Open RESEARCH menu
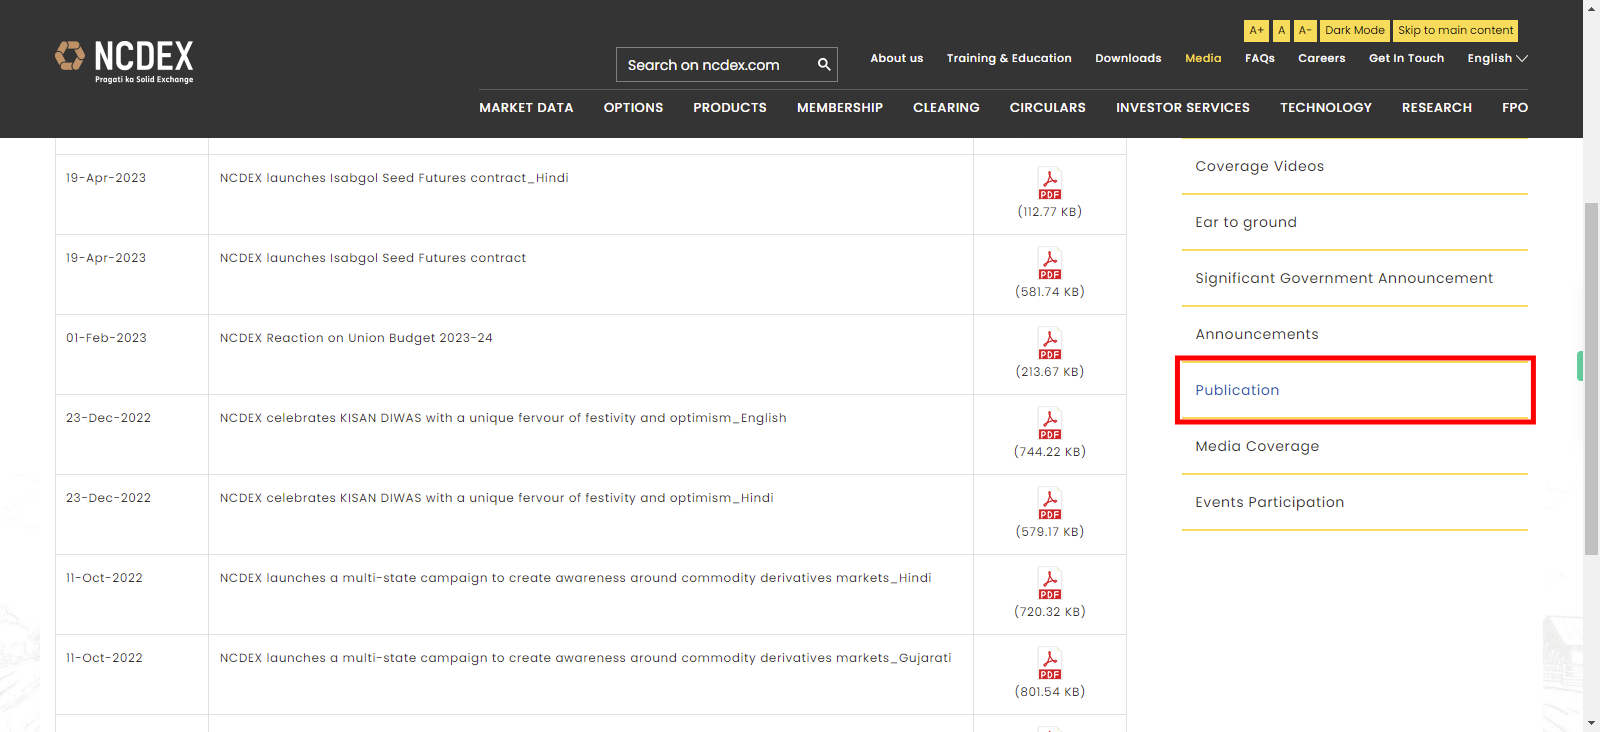The image size is (1600, 732). pos(1436,108)
